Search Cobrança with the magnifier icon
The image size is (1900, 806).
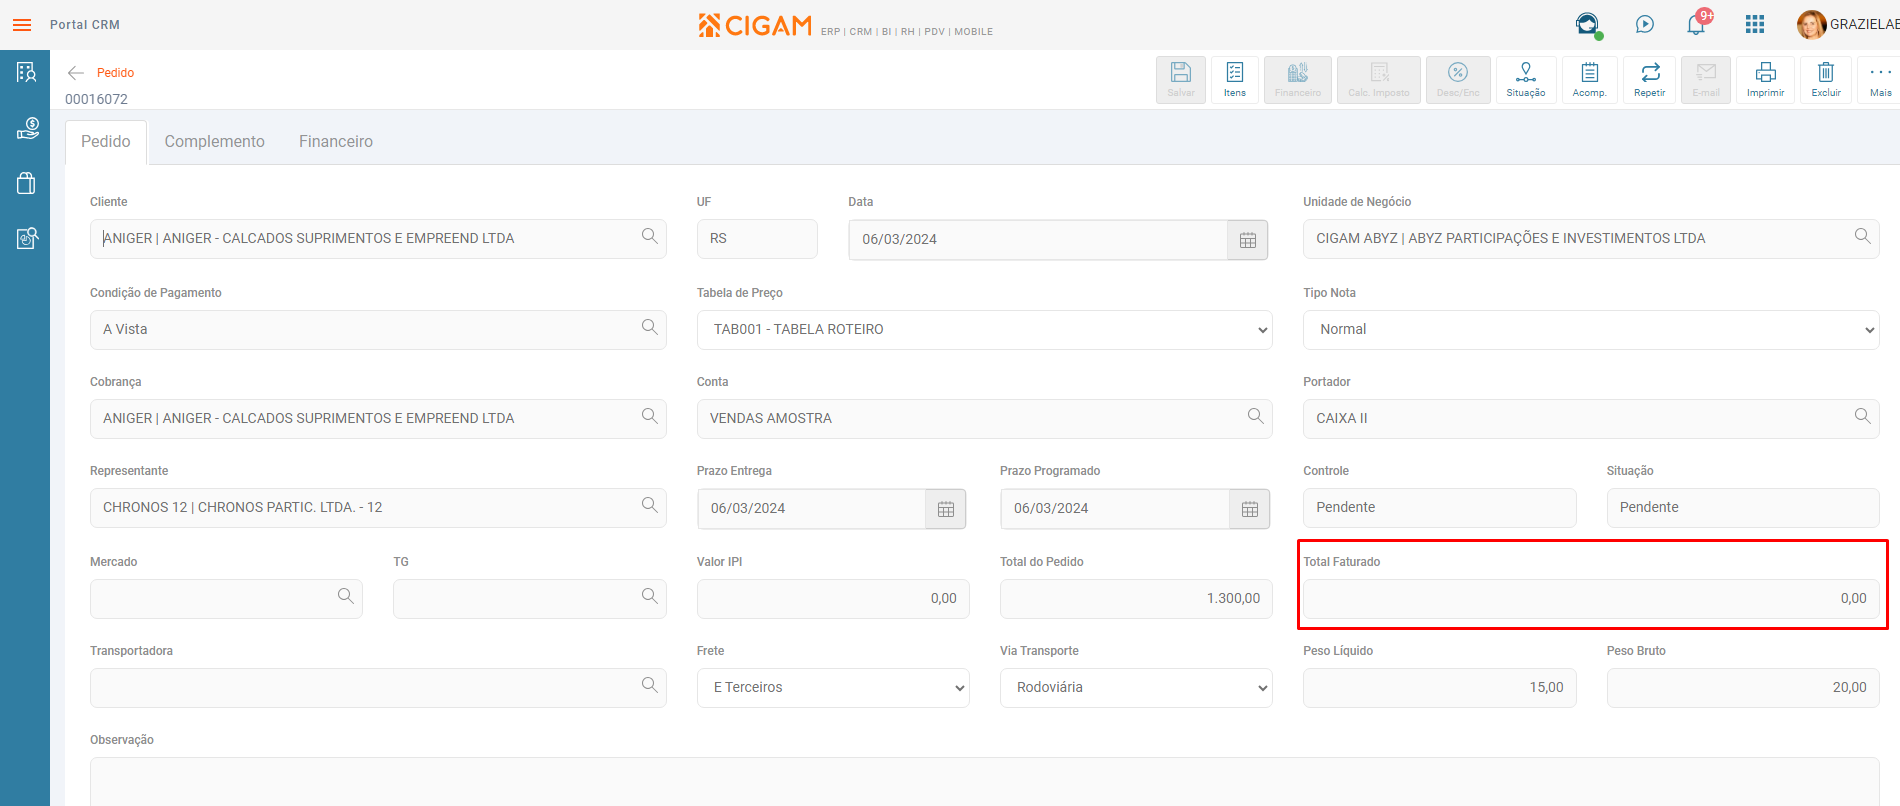coord(650,416)
